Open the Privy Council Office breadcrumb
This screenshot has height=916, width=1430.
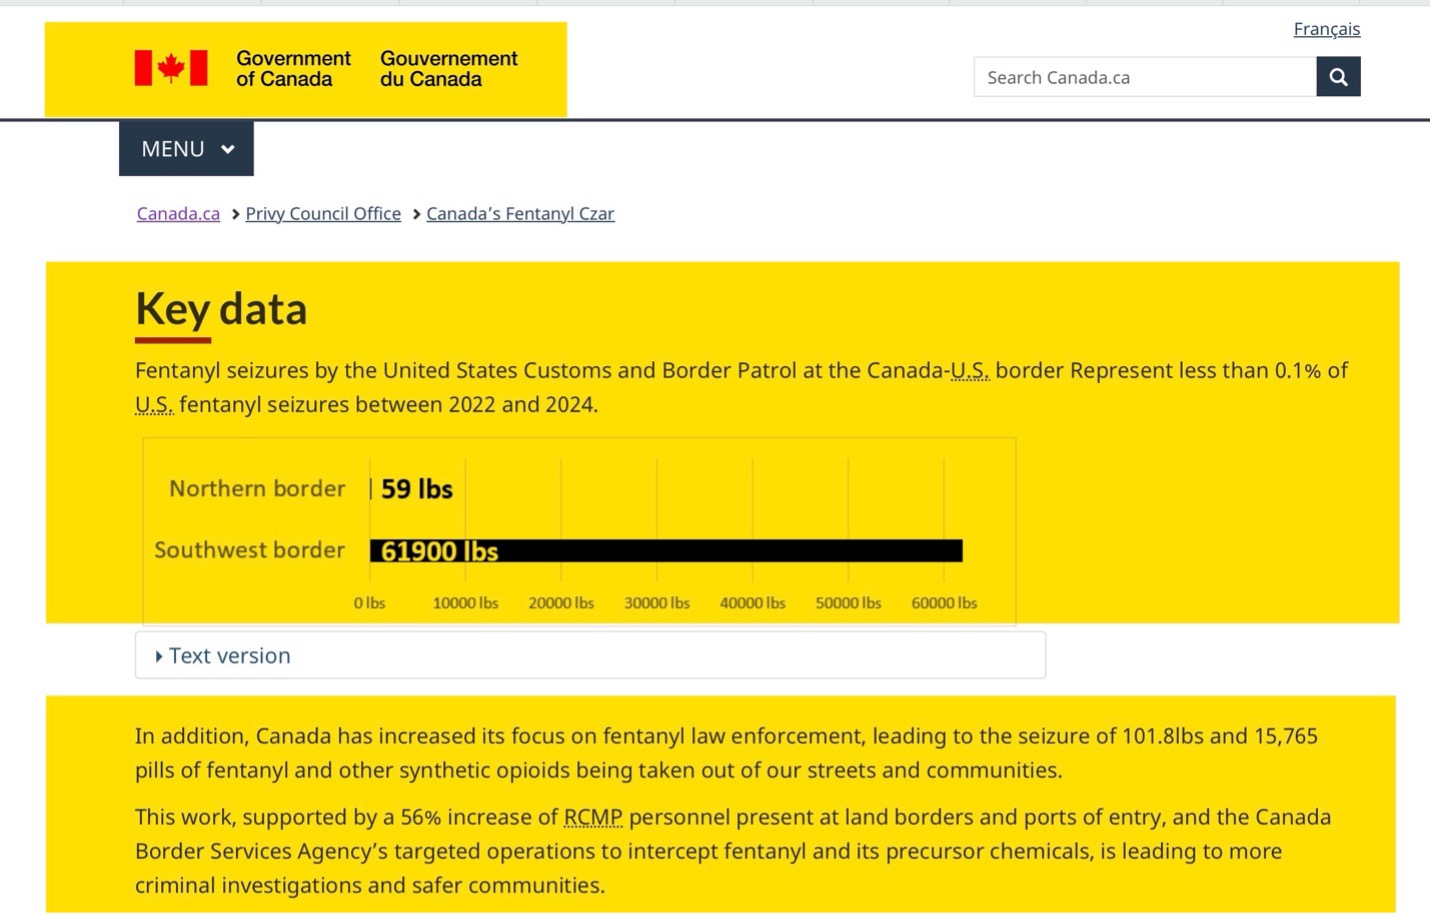[323, 213]
